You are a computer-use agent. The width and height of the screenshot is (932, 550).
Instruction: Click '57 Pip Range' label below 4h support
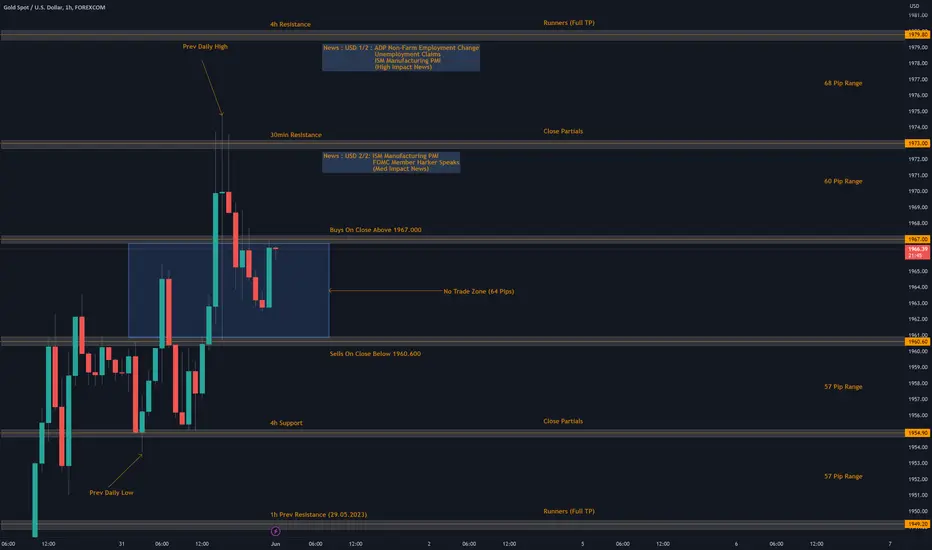843,476
